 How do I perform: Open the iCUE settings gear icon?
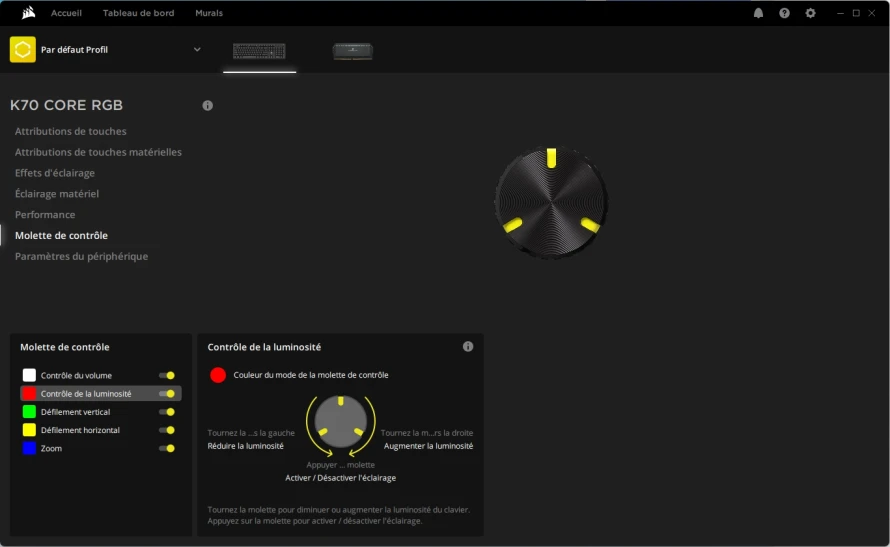tap(811, 13)
